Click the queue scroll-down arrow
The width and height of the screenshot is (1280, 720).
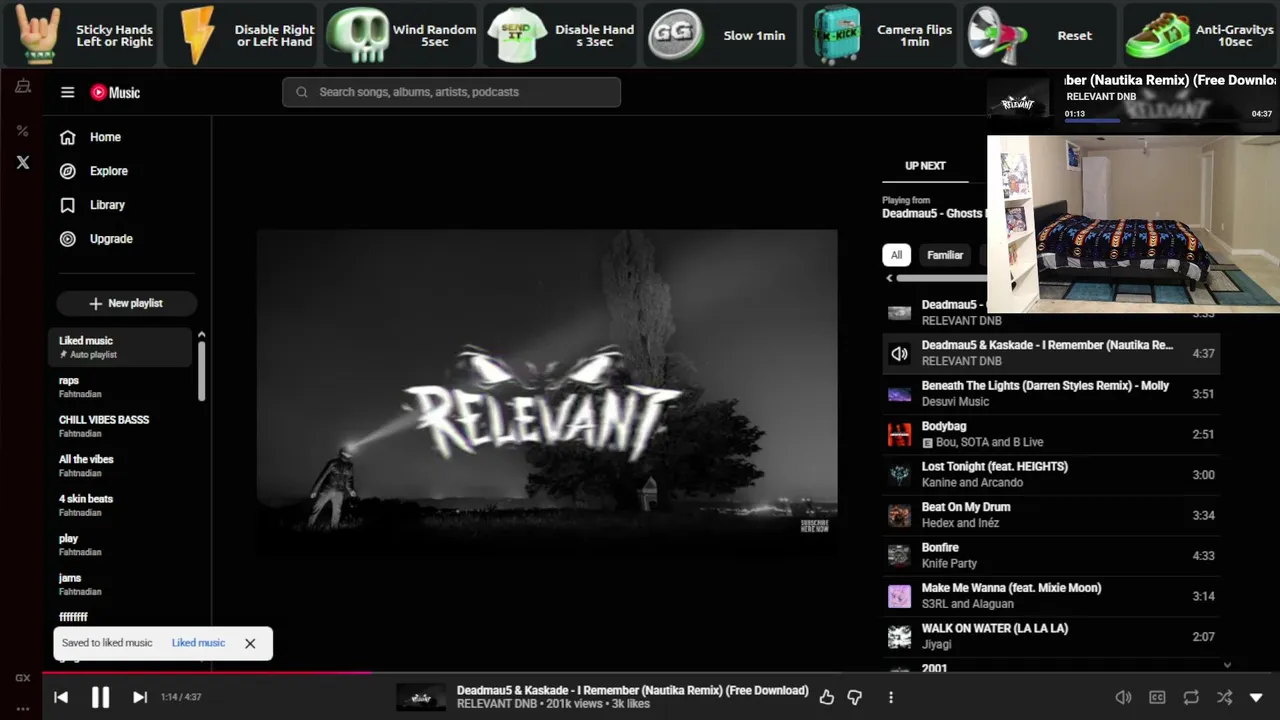click(1227, 665)
